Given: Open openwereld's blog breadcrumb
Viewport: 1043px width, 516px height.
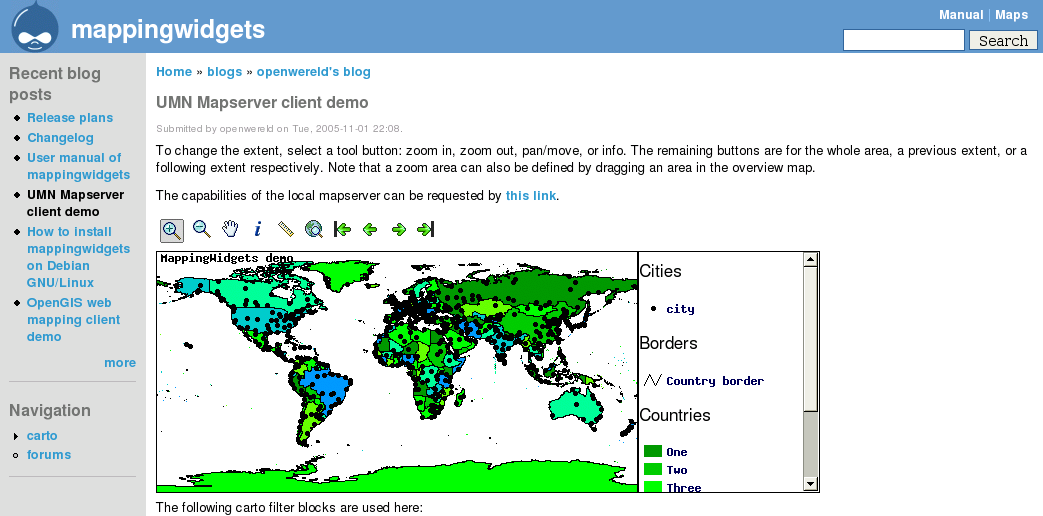Looking at the screenshot, I should [313, 72].
